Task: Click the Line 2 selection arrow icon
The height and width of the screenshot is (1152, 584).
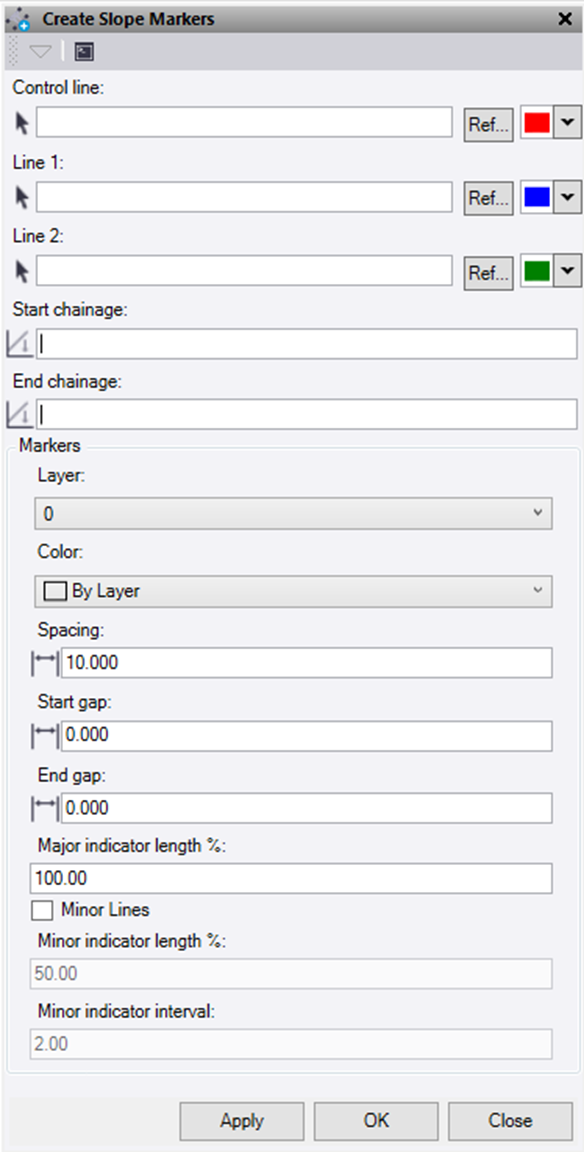Action: click(21, 271)
